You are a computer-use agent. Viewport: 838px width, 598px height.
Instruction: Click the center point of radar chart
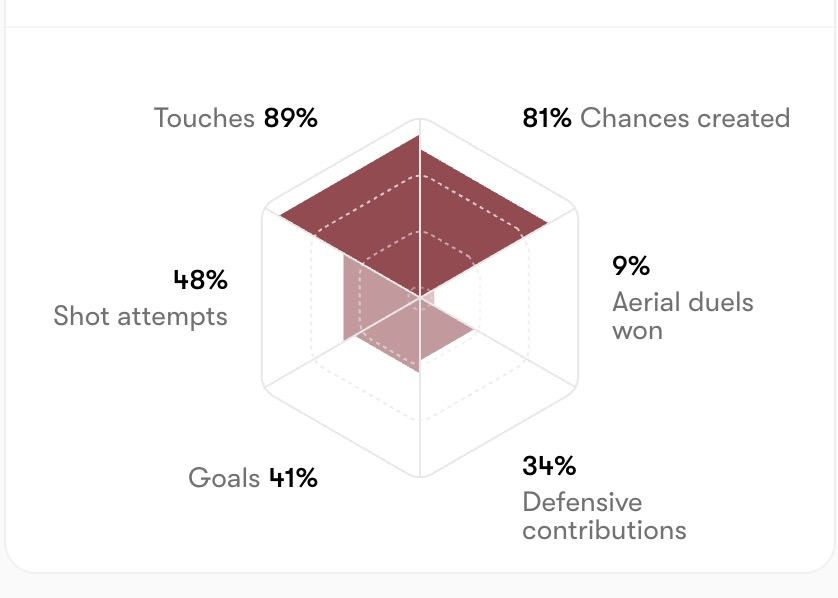[x=420, y=298]
